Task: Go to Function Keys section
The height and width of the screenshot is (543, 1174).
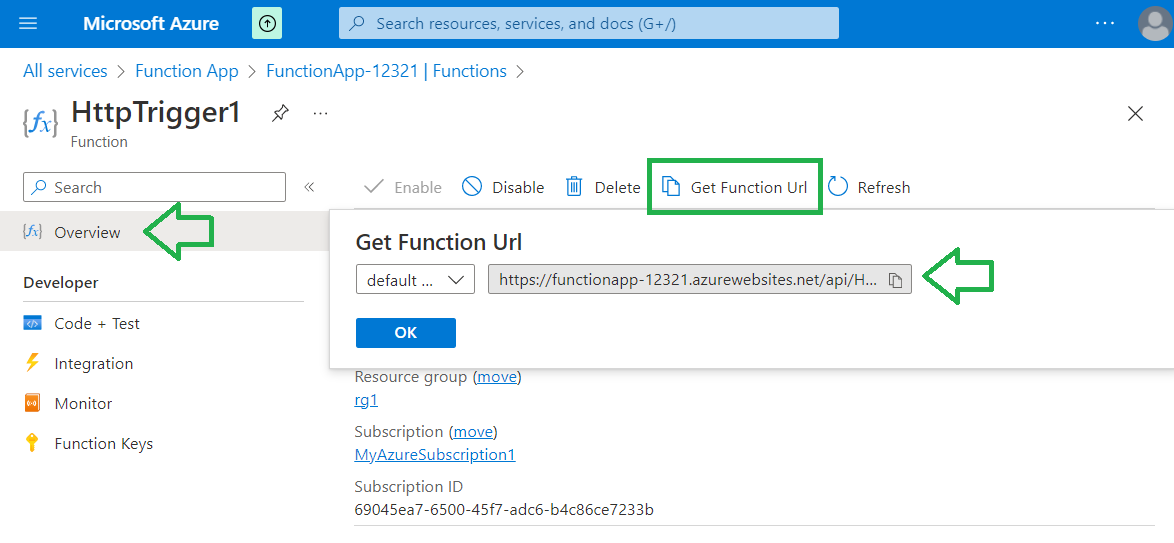Action: 103,443
